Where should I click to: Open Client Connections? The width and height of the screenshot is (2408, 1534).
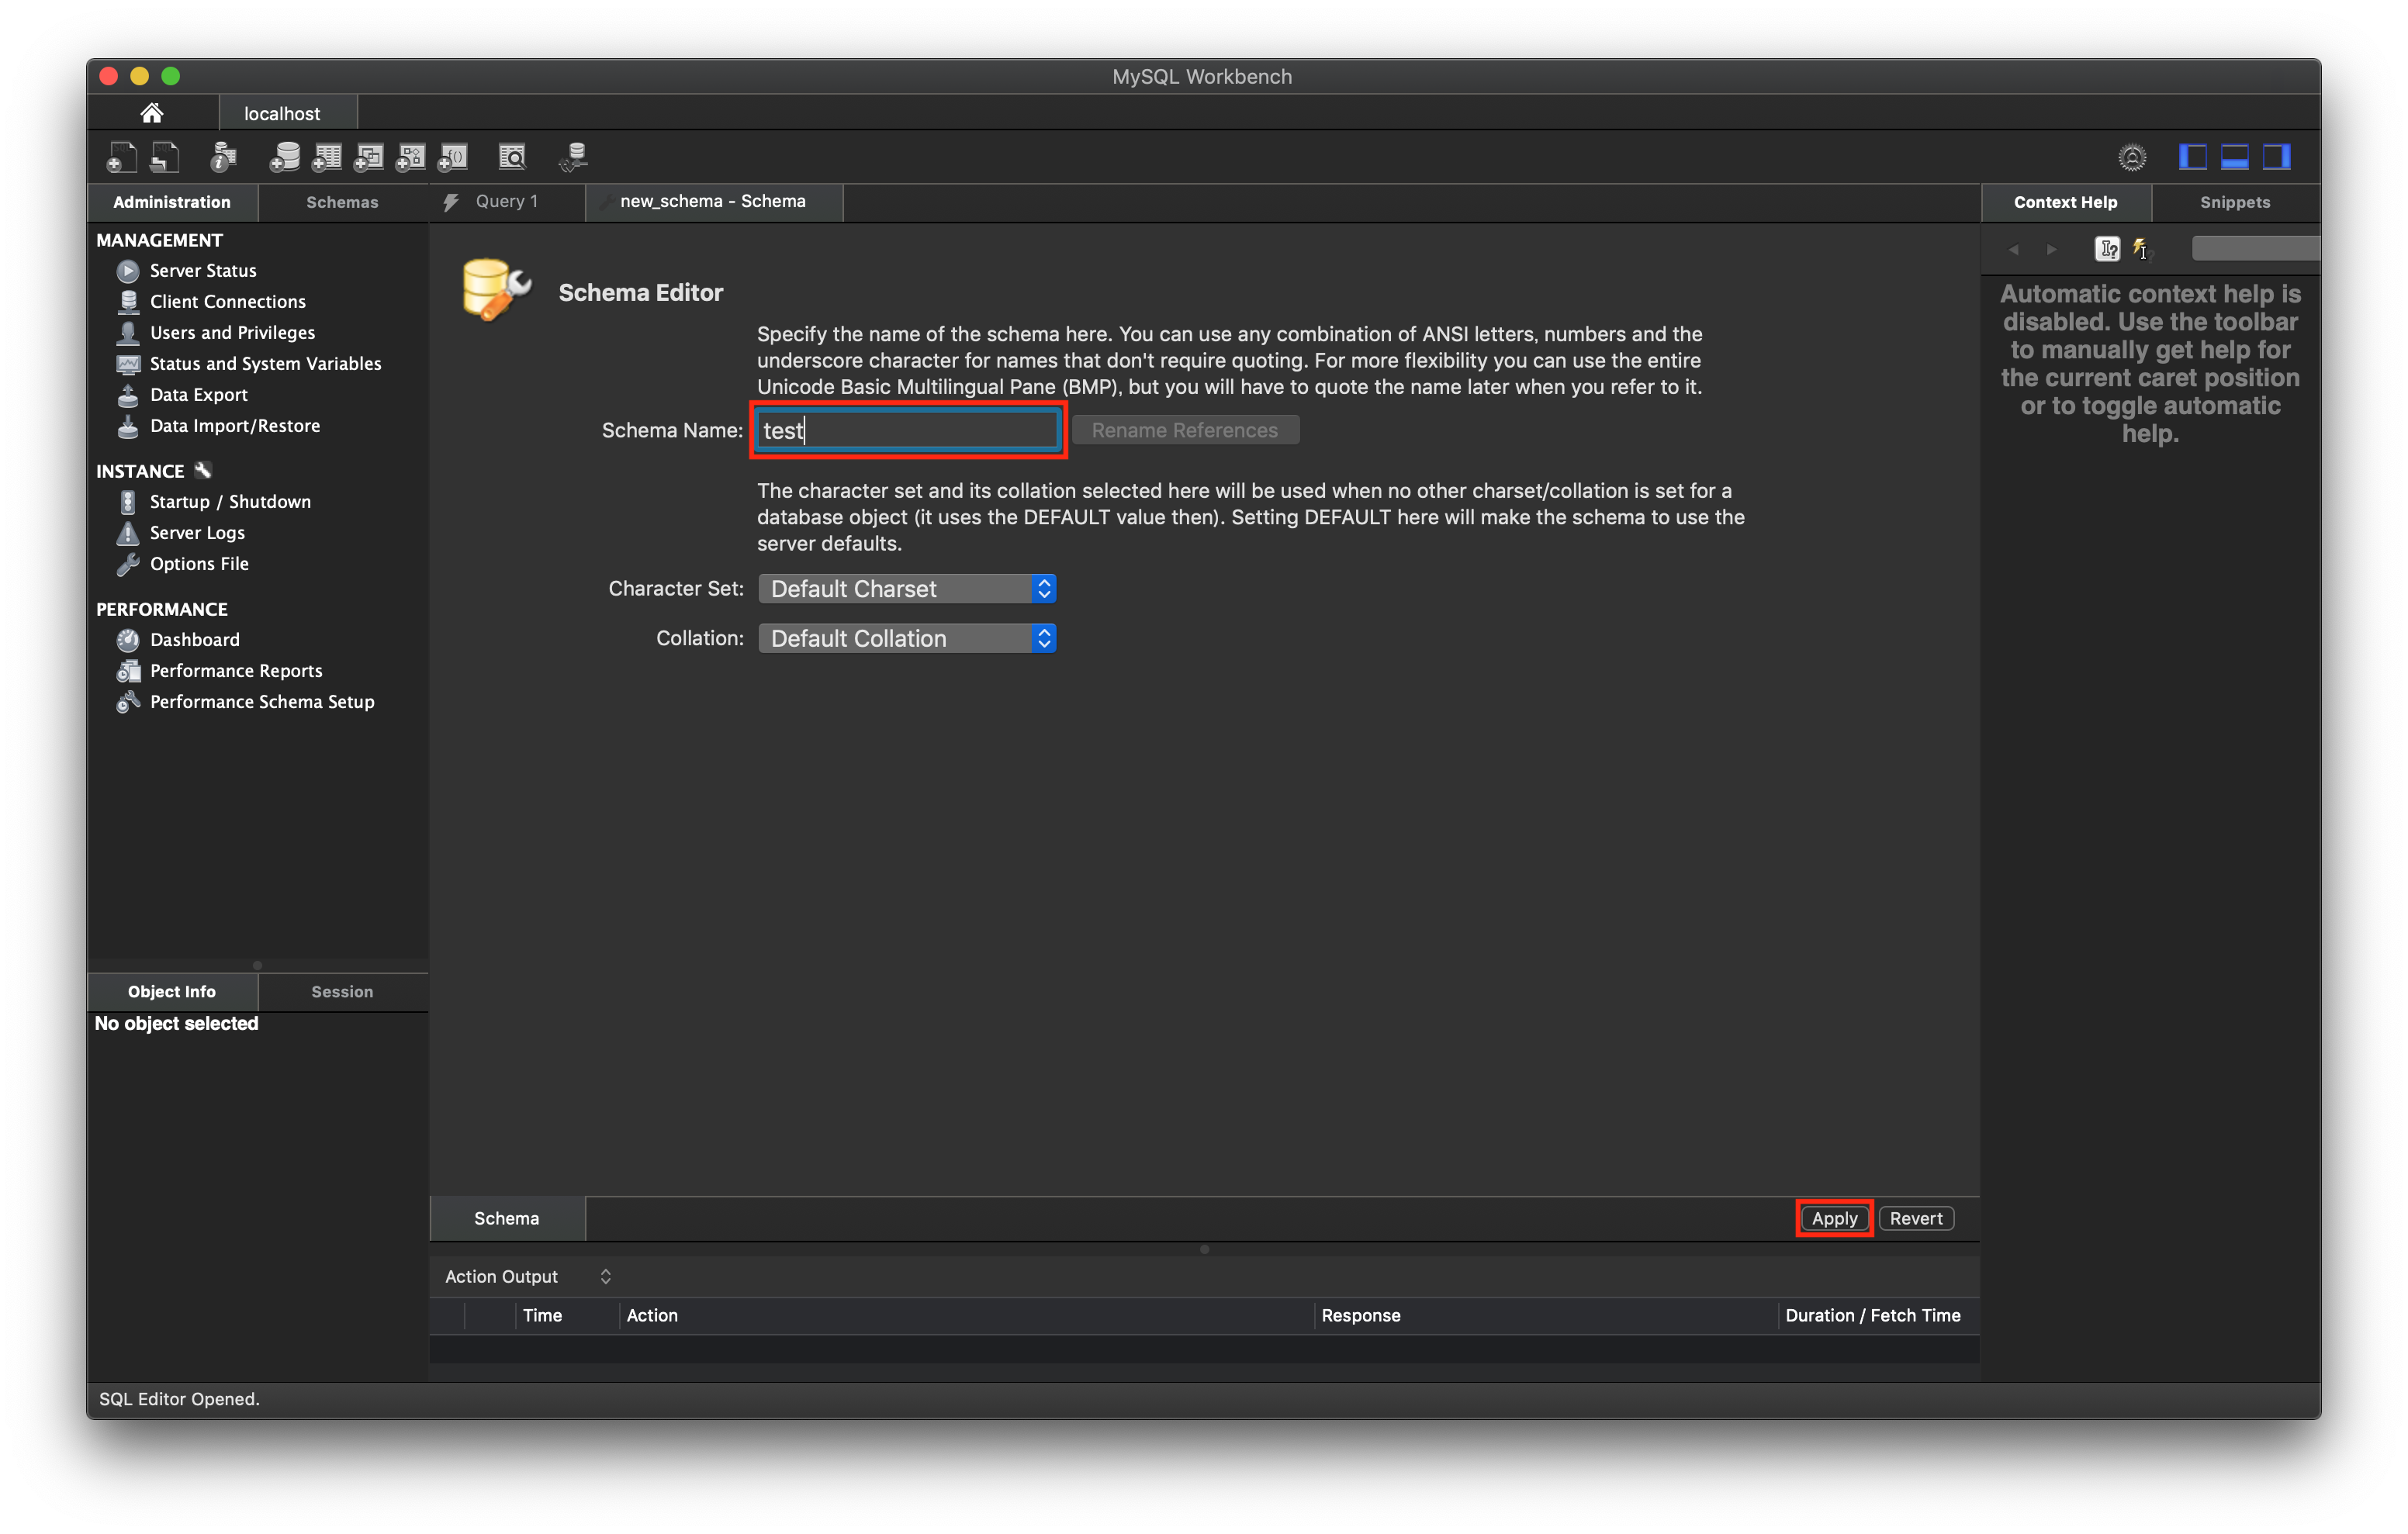point(228,301)
